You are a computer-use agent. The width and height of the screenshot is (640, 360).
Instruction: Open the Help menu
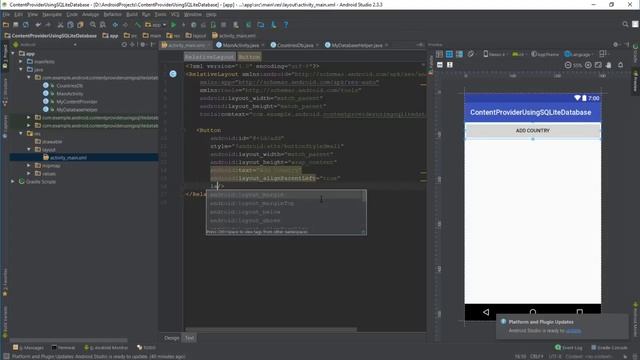coord(211,14)
